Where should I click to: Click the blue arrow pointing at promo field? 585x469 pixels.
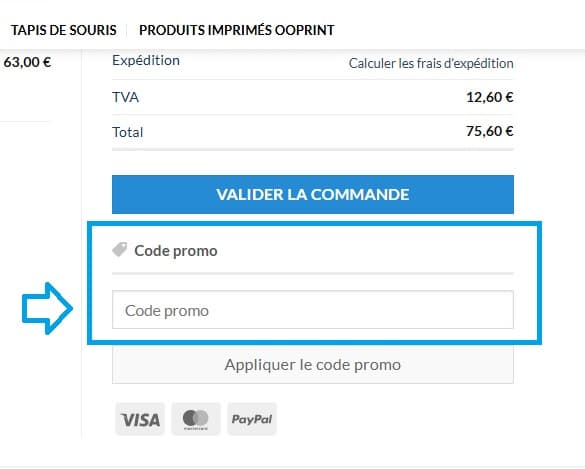[47, 308]
